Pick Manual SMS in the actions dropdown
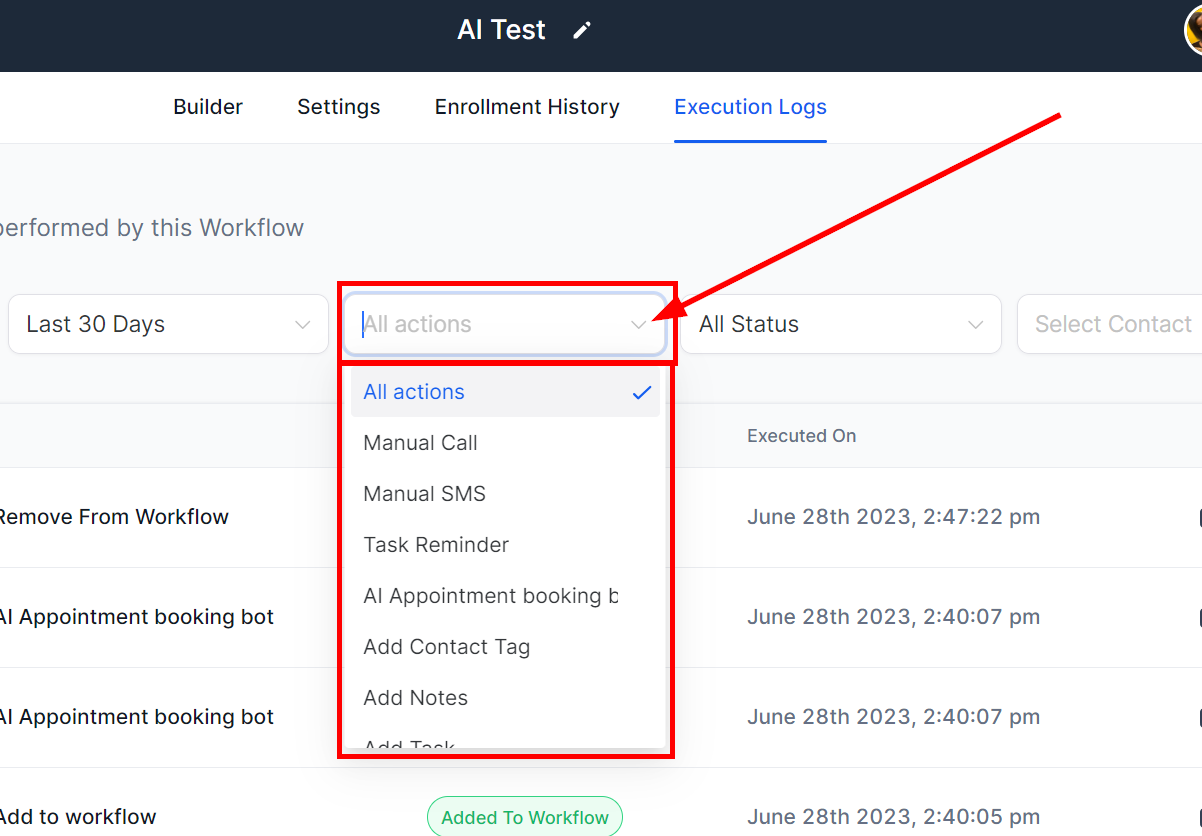Viewport: 1202px width, 836px height. [x=424, y=494]
